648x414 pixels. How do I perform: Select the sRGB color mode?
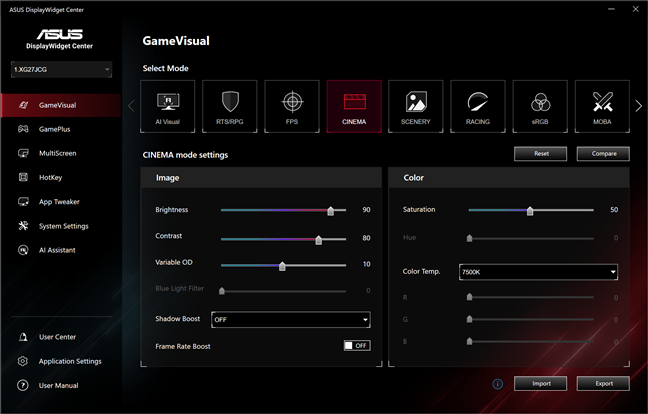(540, 106)
